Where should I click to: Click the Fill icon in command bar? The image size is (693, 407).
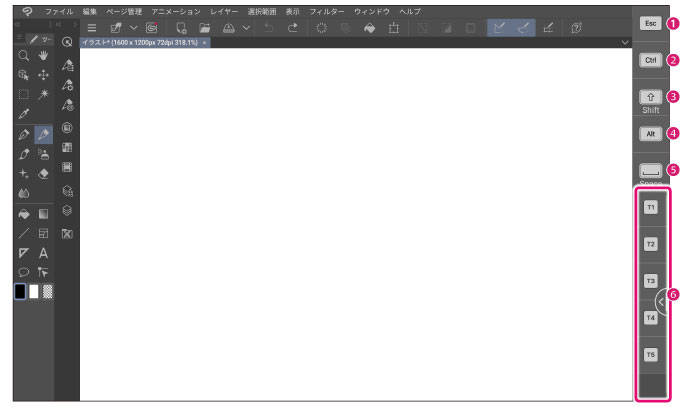point(369,28)
